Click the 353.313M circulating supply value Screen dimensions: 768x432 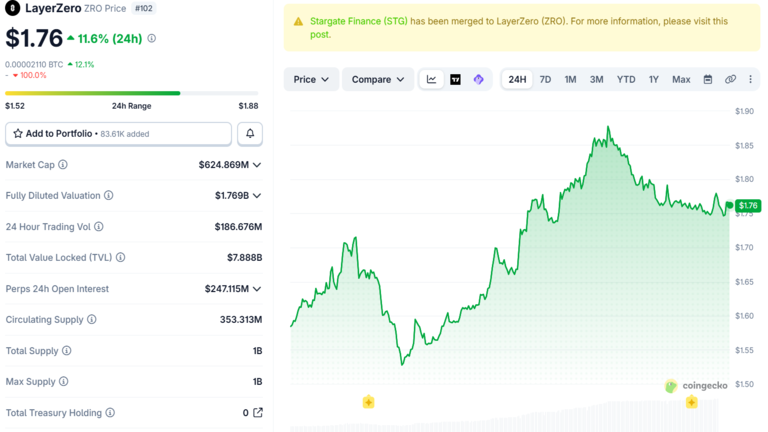coord(240,320)
